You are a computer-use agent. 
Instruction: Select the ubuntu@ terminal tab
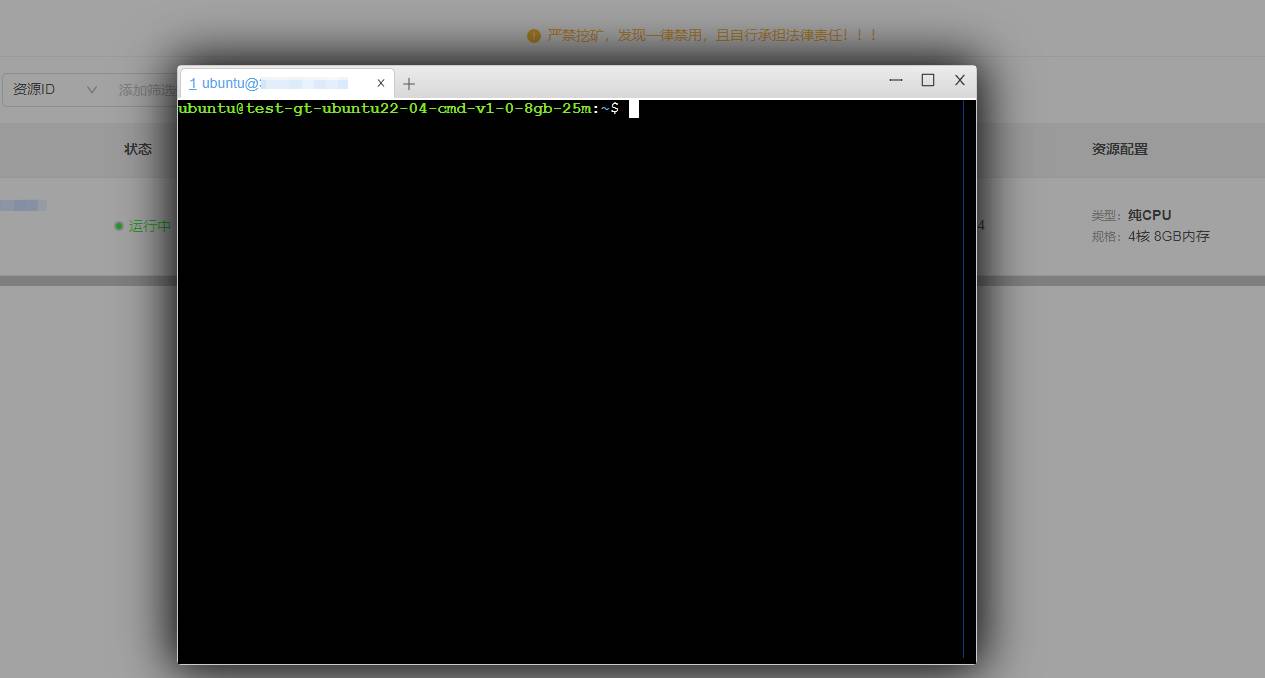pos(285,83)
